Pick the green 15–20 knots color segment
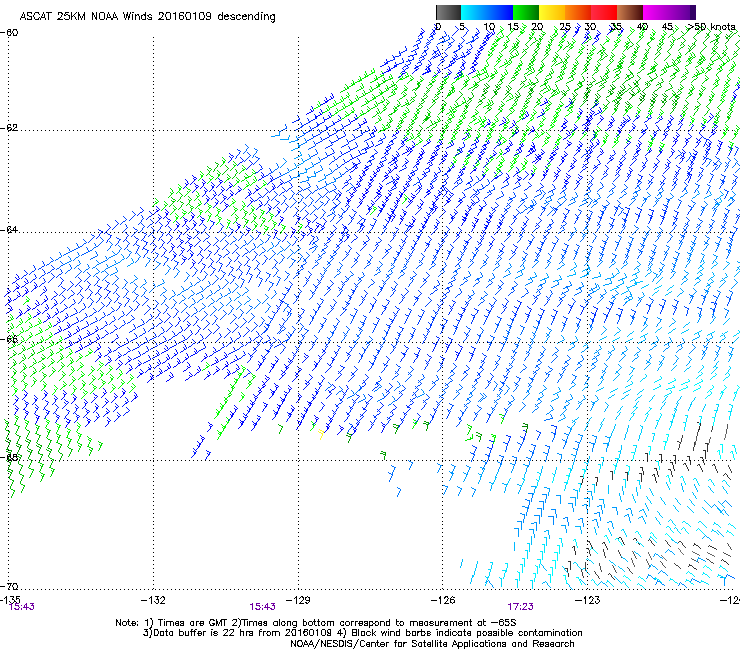The image size is (740, 650). point(526,12)
